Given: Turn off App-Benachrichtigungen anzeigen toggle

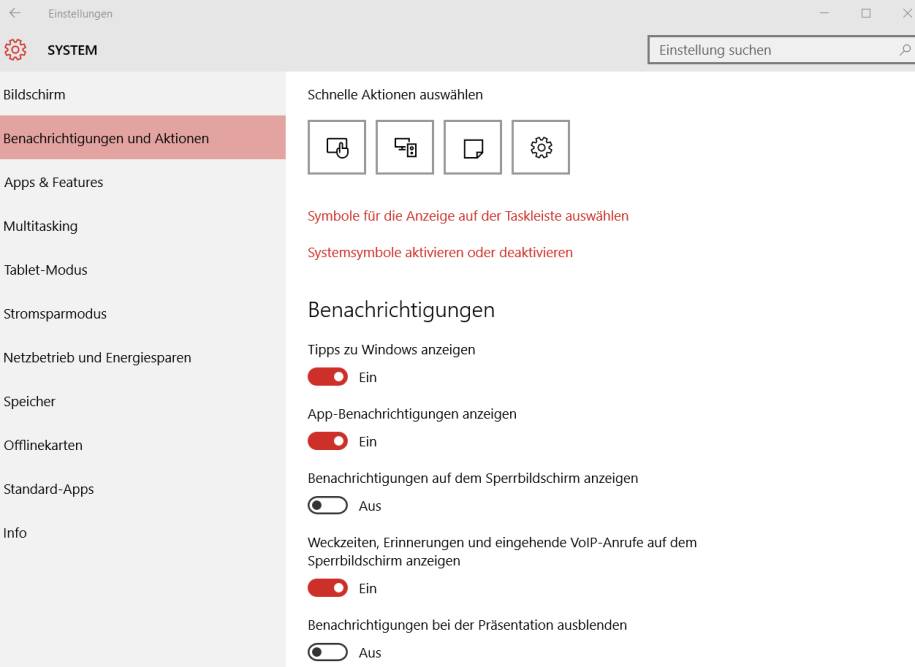Looking at the screenshot, I should pyautogui.click(x=328, y=441).
